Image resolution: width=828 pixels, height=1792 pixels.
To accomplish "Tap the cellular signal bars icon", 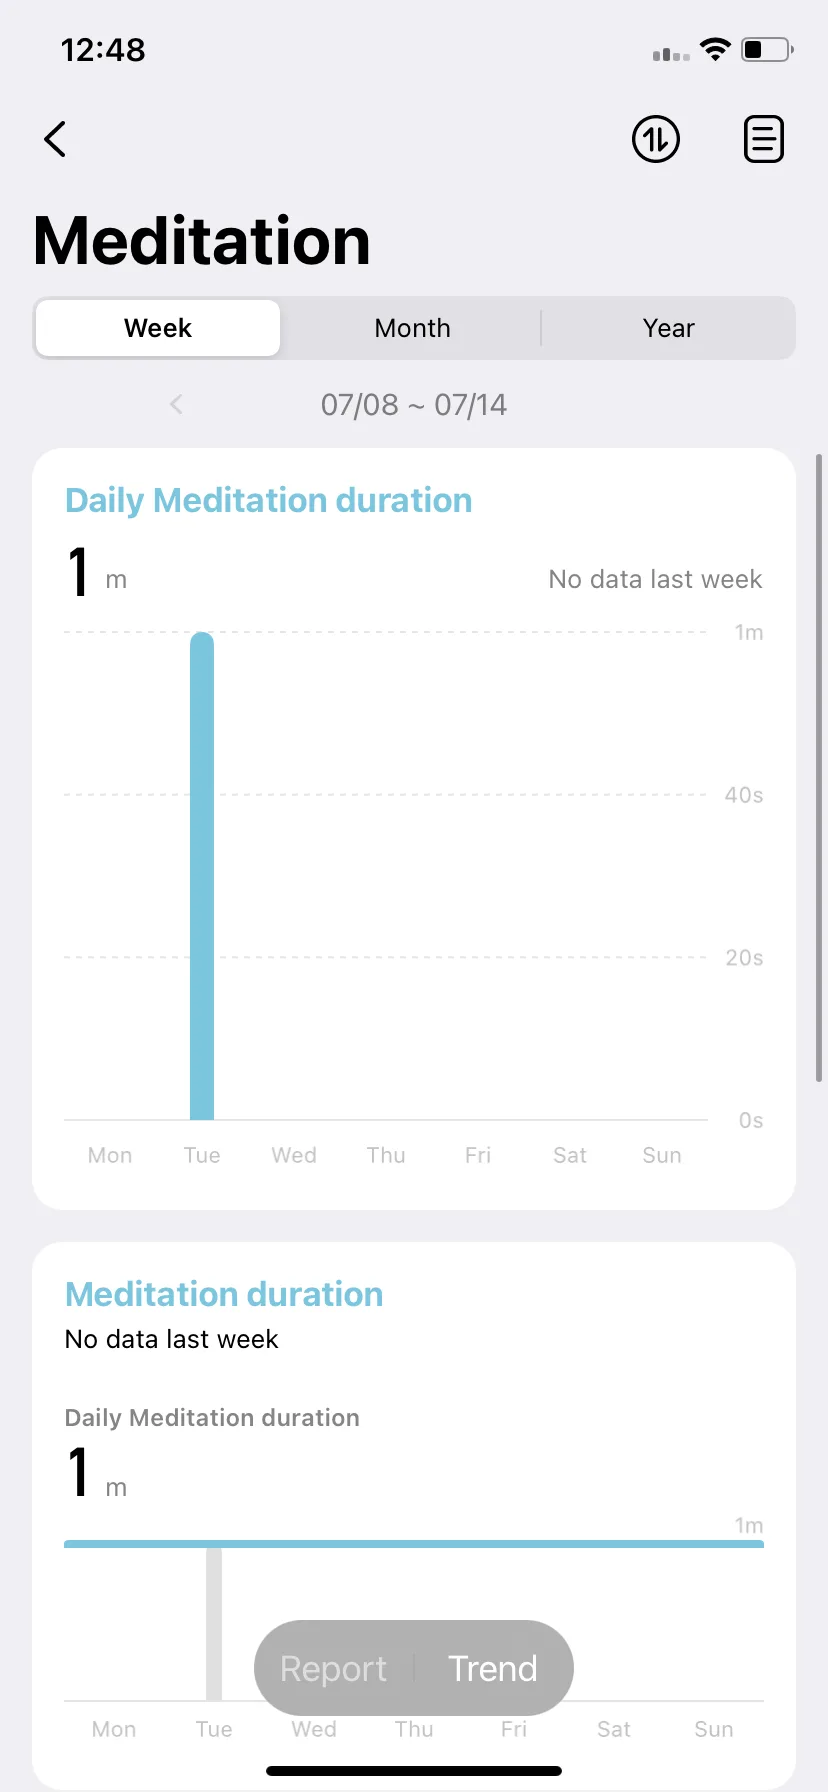I will click(671, 54).
